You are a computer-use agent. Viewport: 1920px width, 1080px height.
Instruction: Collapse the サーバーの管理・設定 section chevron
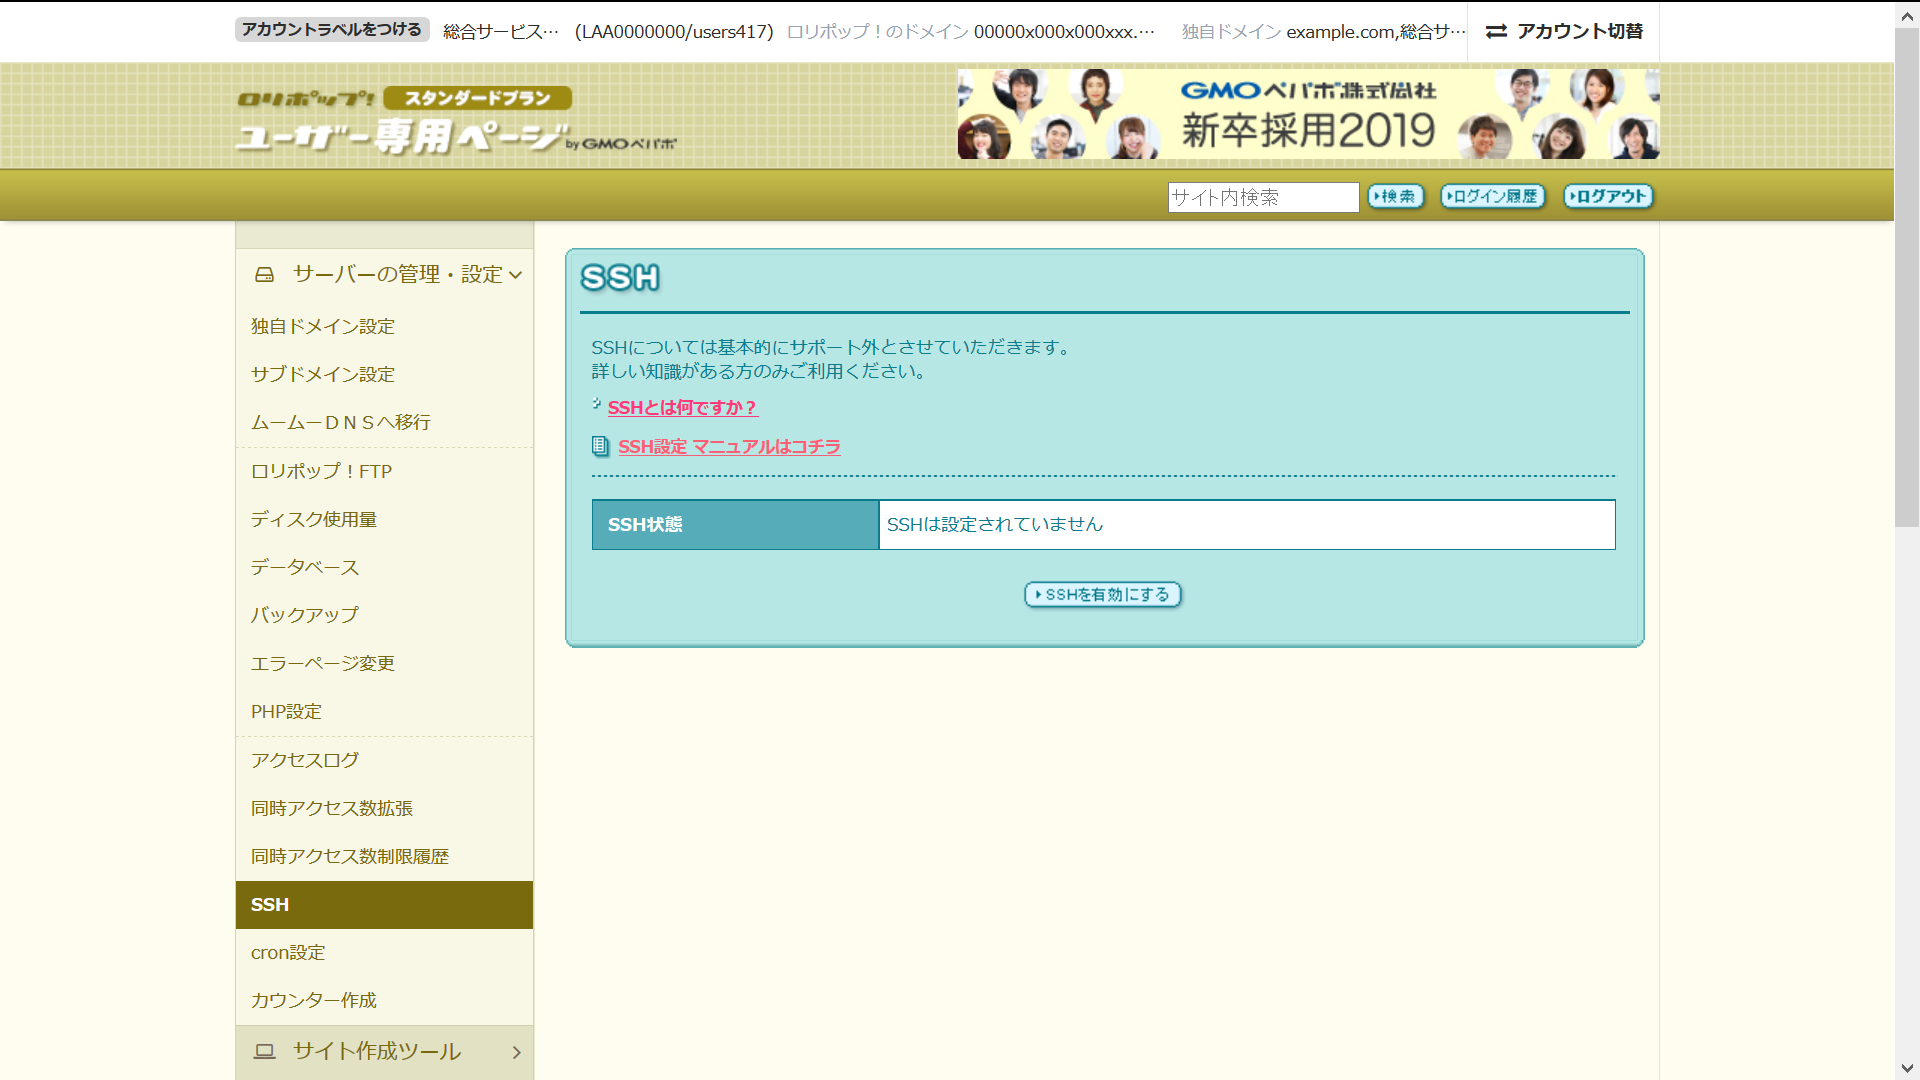click(516, 275)
